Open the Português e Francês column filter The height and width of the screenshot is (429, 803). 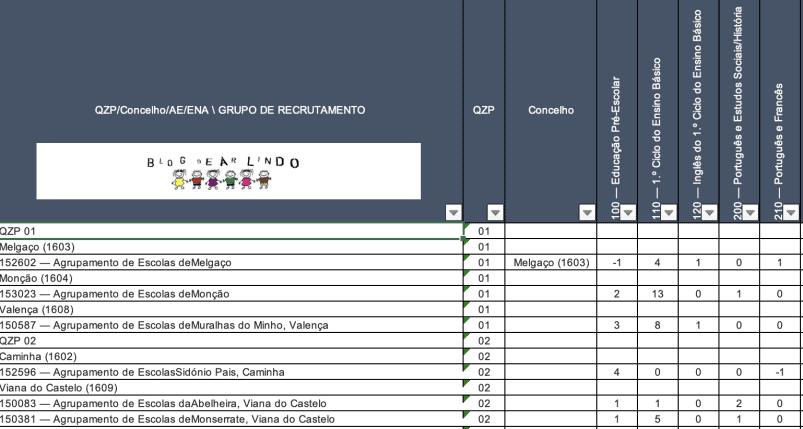click(x=791, y=212)
